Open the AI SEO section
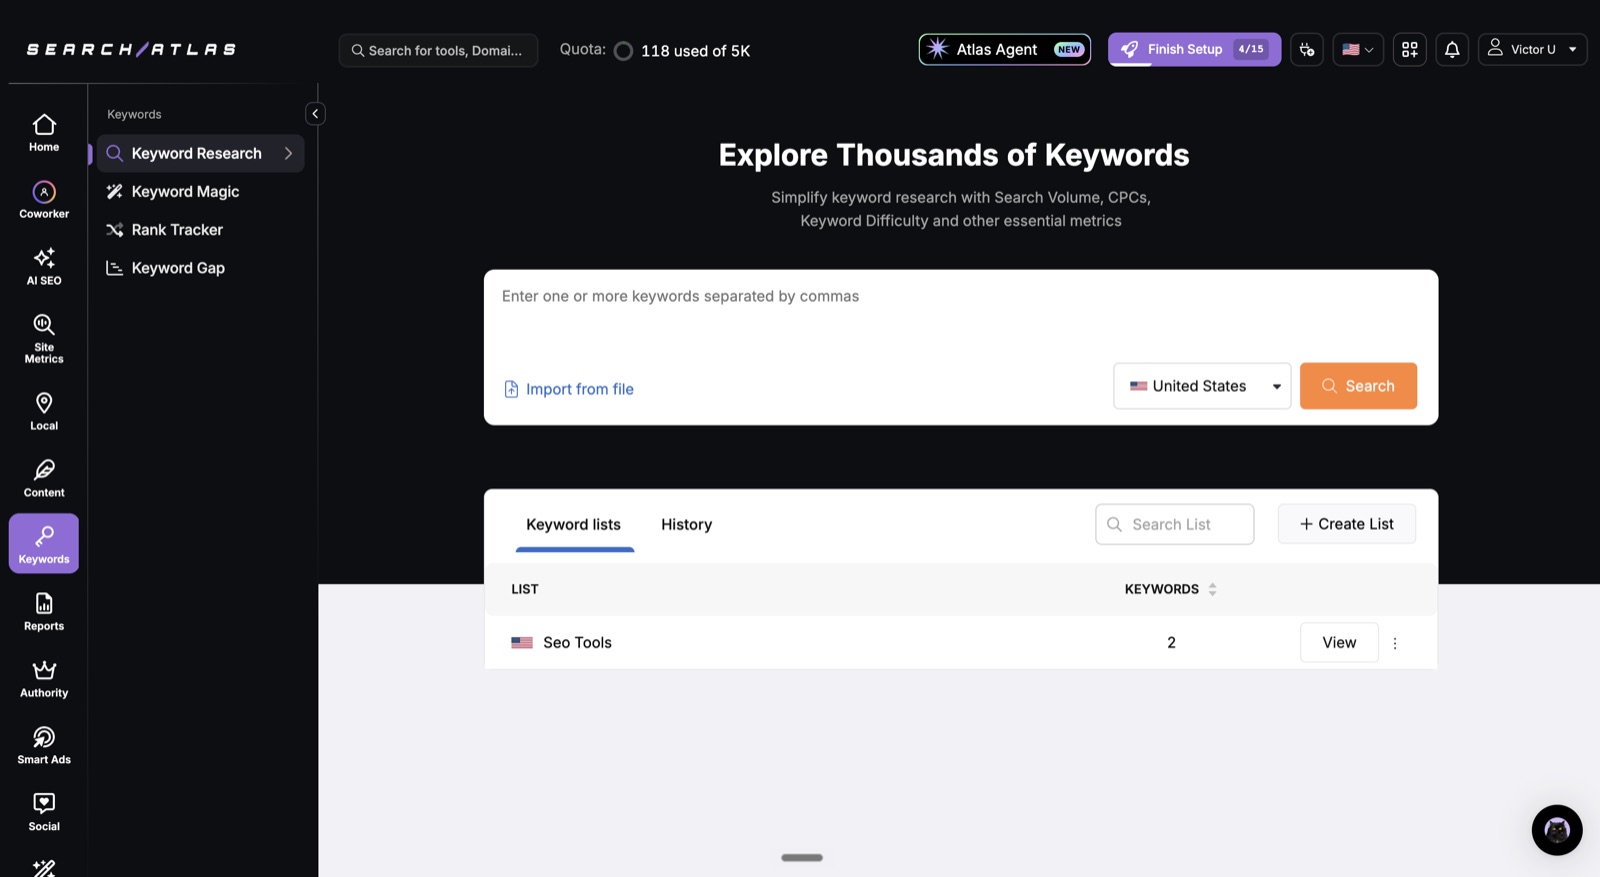The image size is (1600, 877). point(44,267)
